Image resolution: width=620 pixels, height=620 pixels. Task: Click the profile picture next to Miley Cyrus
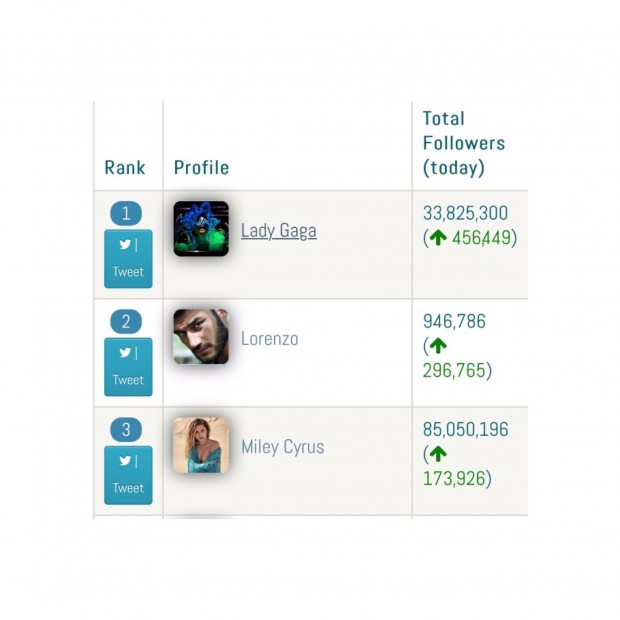point(201,445)
